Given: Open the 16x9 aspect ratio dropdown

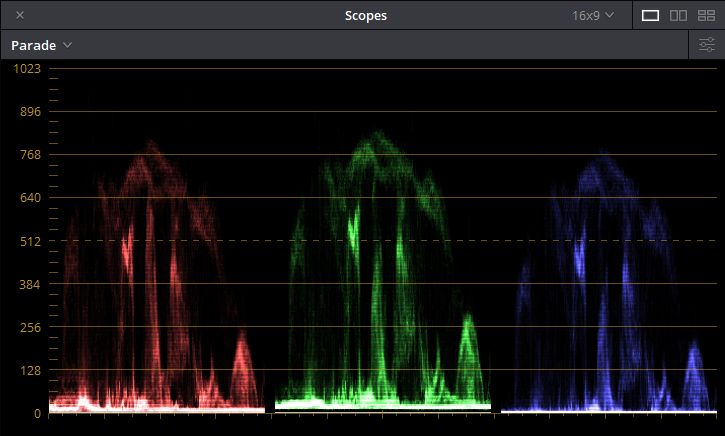Looking at the screenshot, I should [x=593, y=15].
